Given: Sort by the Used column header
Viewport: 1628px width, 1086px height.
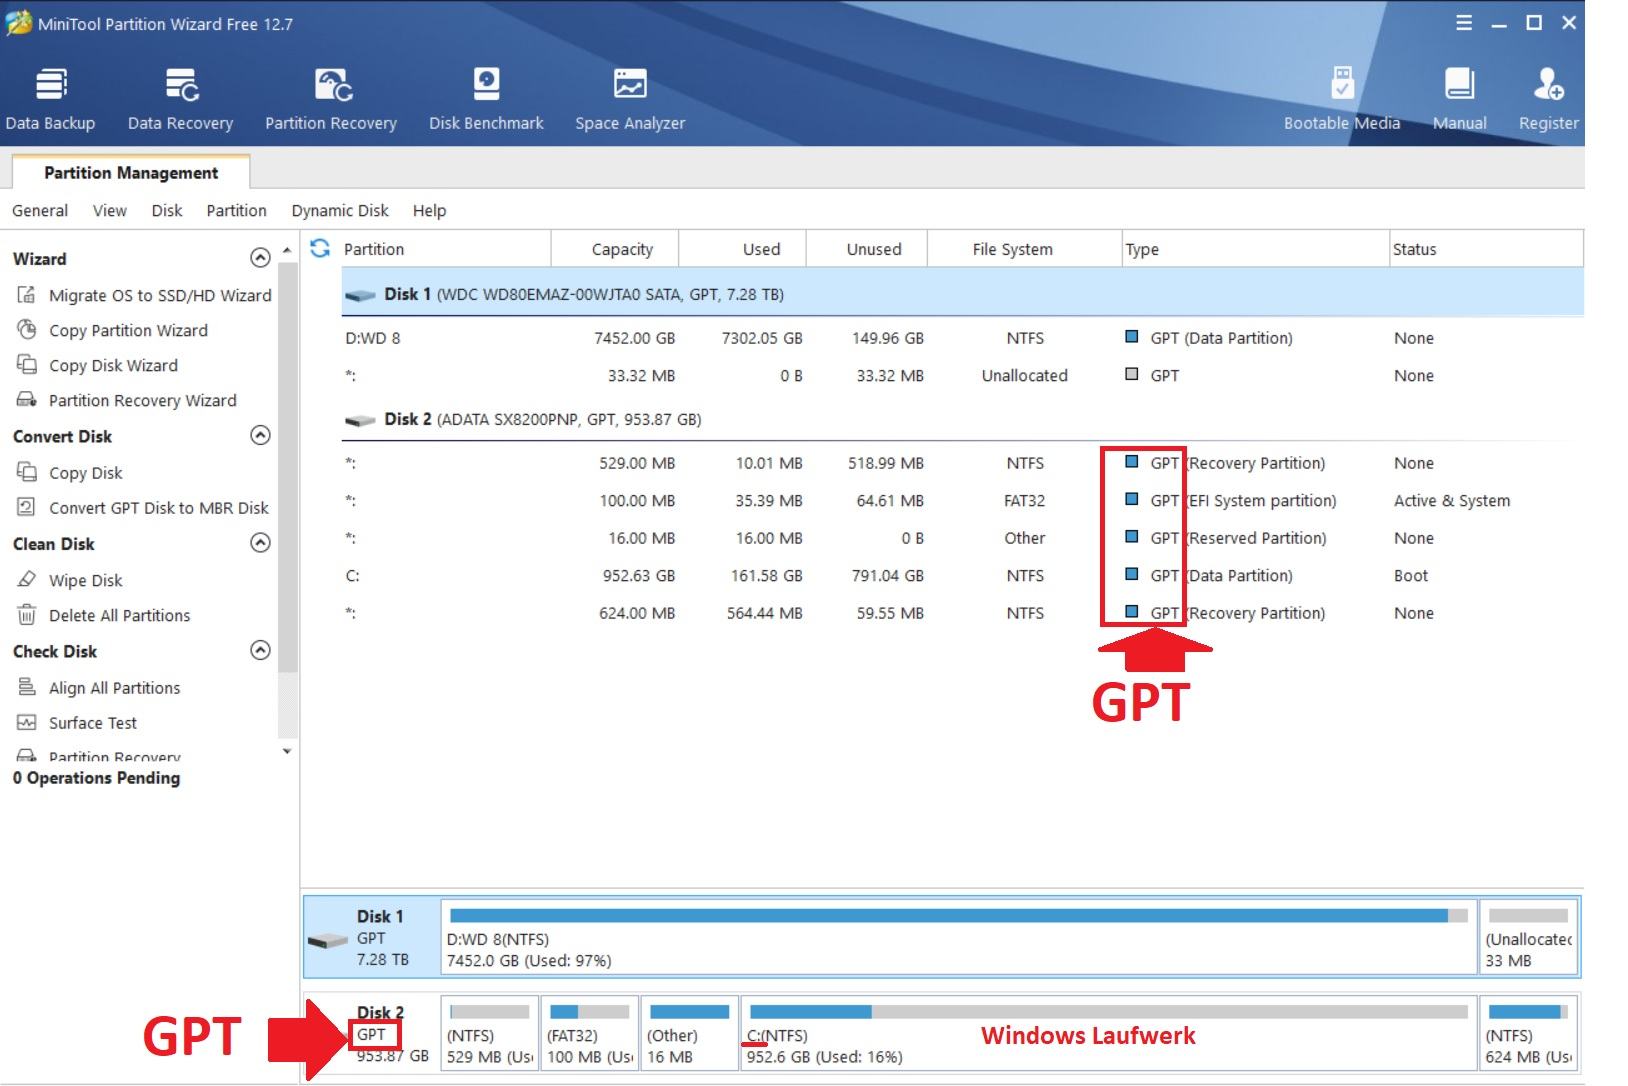Looking at the screenshot, I should 742,249.
